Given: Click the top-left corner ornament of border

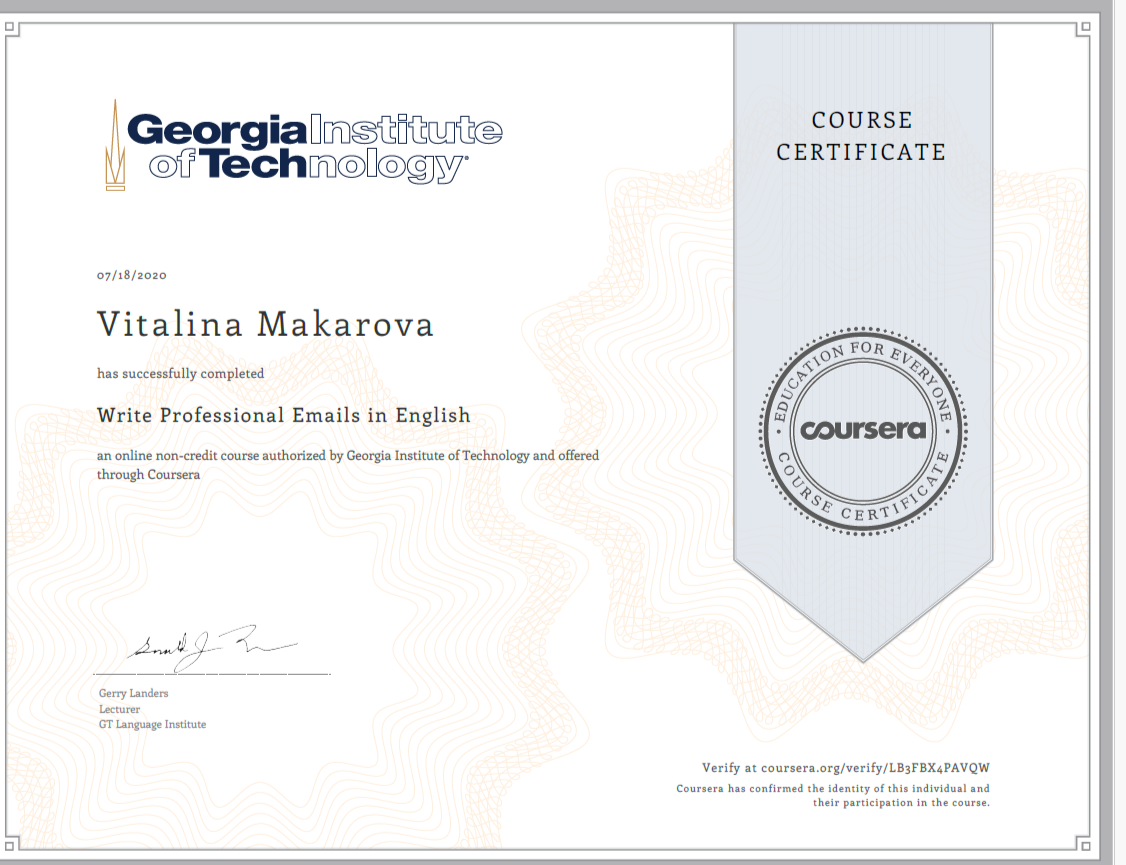Looking at the screenshot, I should (17, 29).
